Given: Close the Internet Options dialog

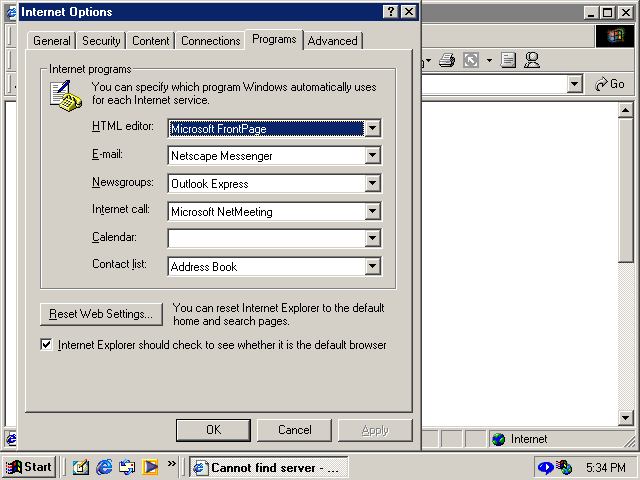Looking at the screenshot, I should click(409, 12).
